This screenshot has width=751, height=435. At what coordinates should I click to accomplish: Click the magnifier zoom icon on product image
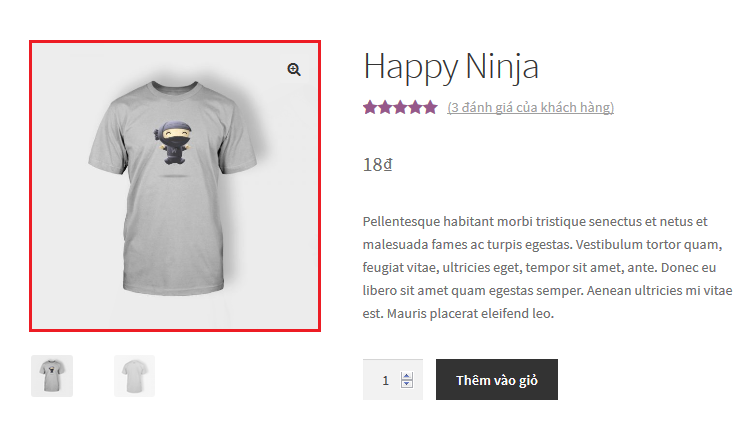[294, 69]
